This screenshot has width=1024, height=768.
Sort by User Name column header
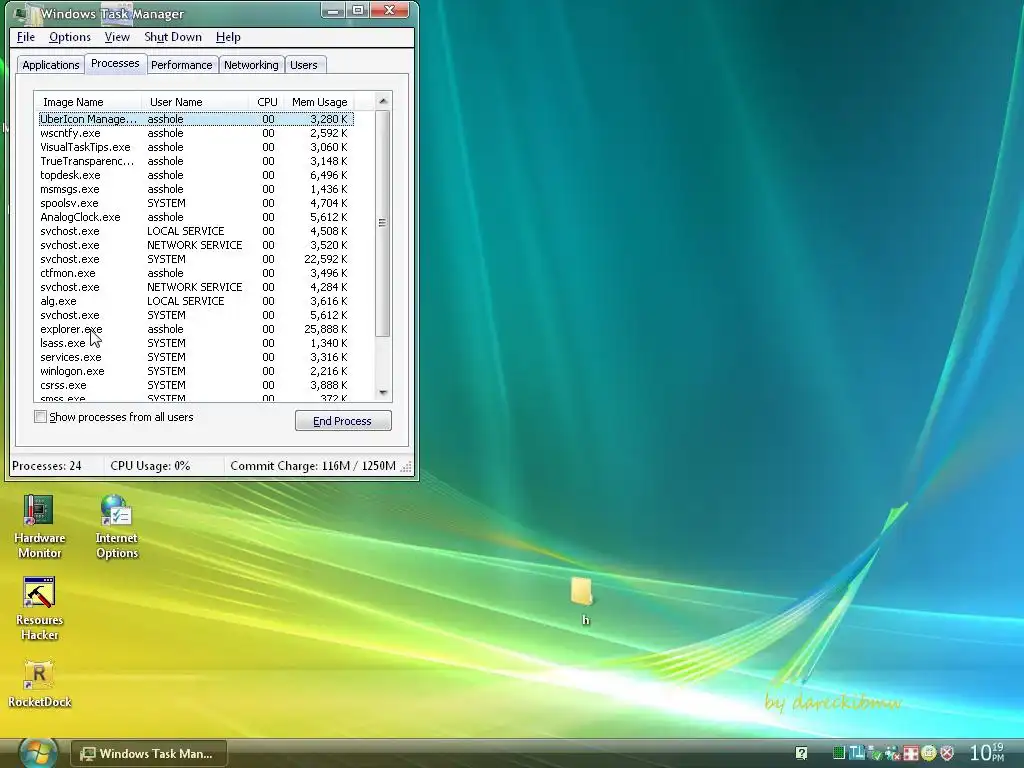(195, 102)
